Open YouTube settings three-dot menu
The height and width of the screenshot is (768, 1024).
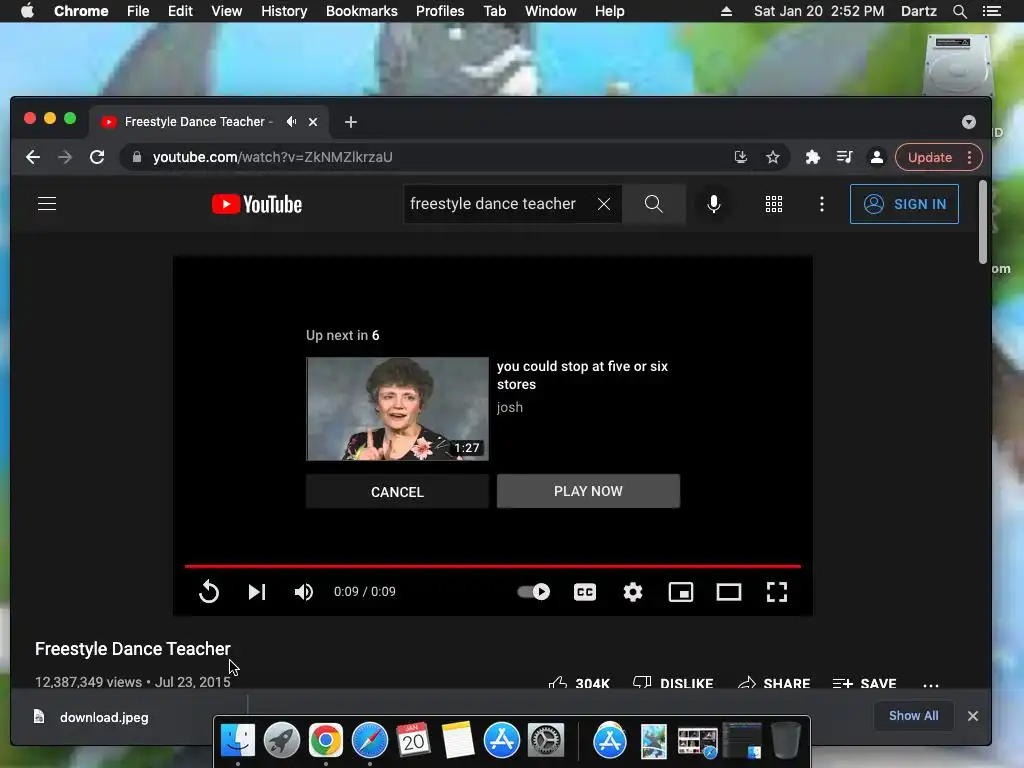click(x=822, y=204)
